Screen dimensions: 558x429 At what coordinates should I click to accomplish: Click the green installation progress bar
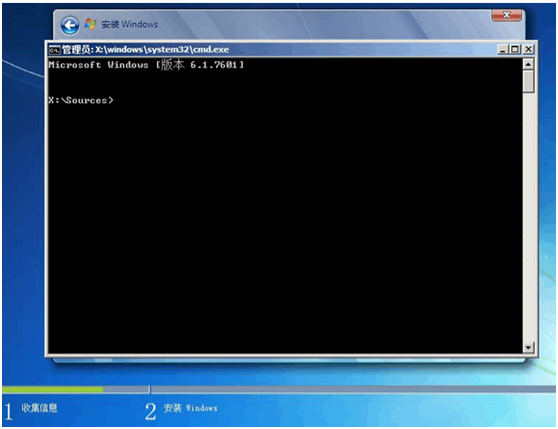(53, 390)
